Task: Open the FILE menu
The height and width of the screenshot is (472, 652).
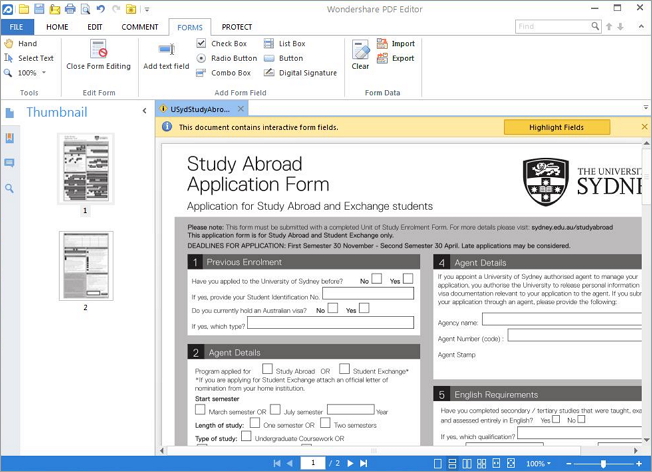Action: click(x=17, y=27)
